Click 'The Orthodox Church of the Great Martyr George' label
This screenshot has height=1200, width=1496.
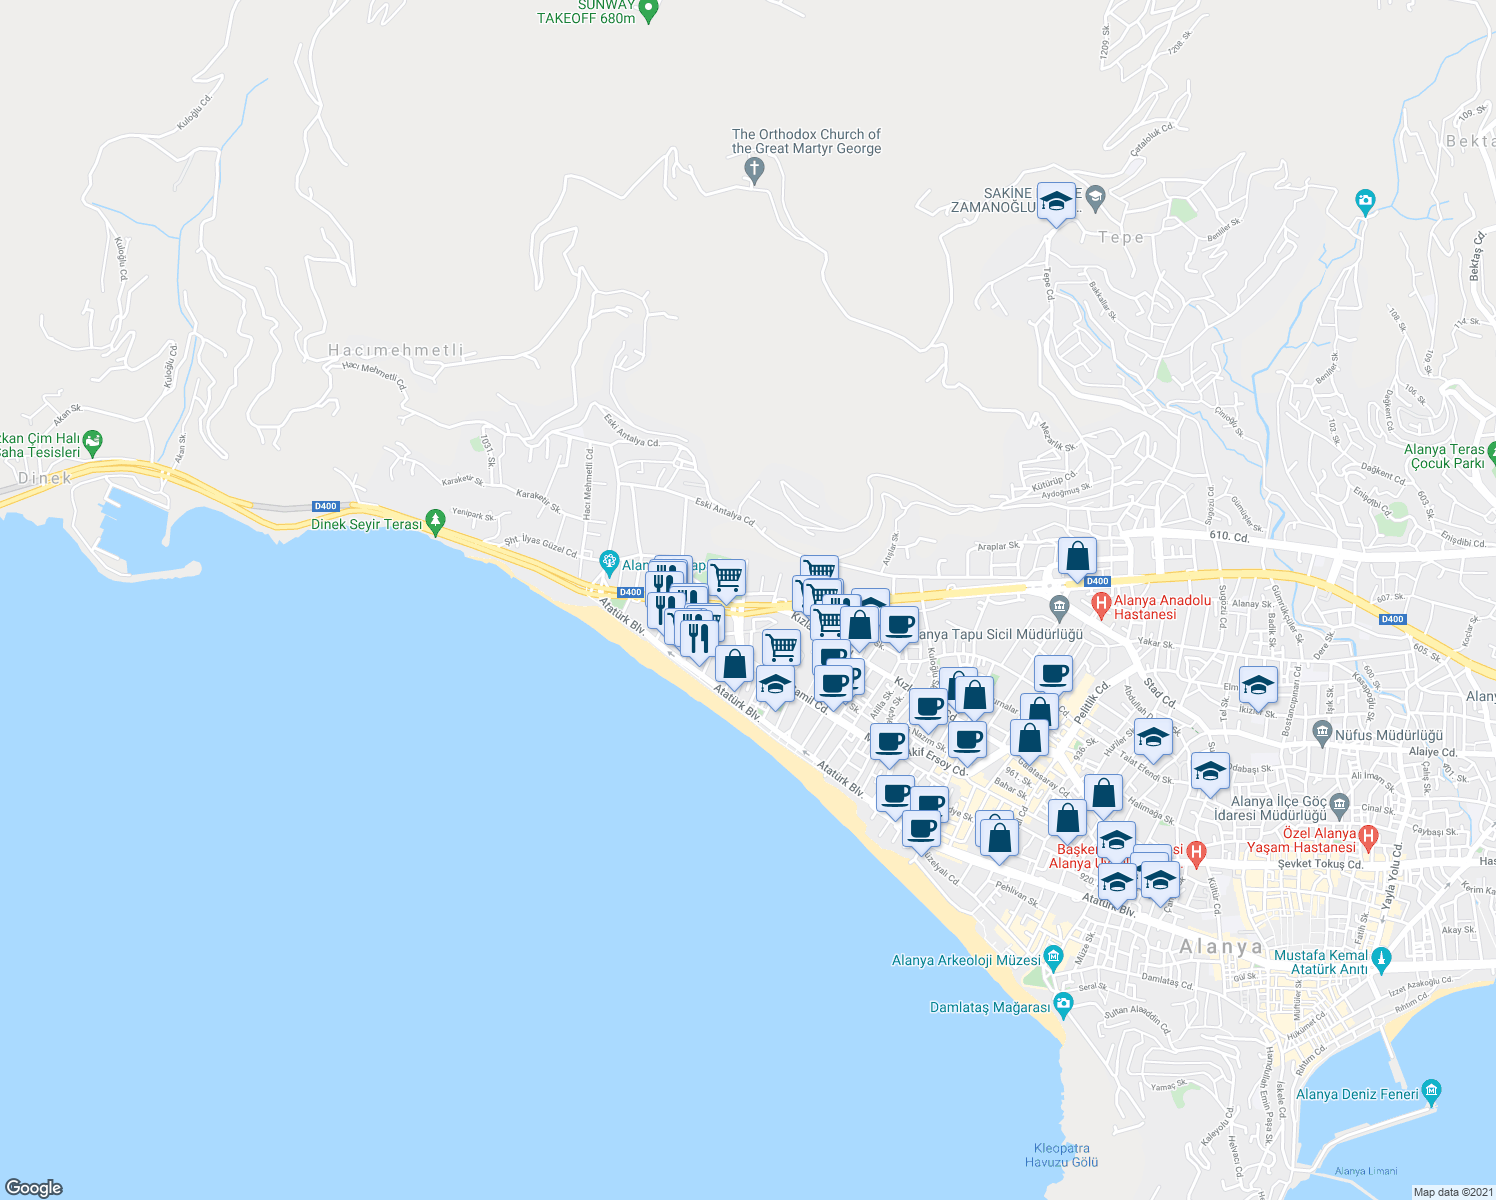click(806, 141)
